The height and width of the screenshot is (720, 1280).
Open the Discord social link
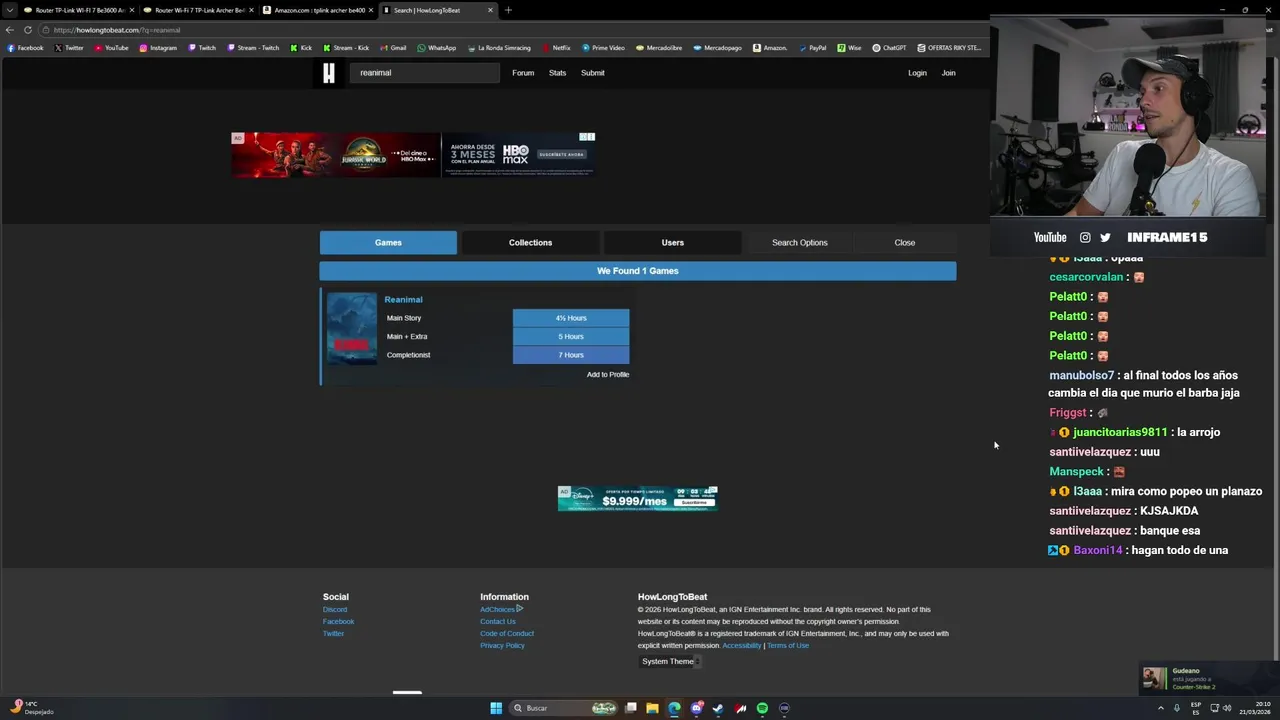point(335,610)
